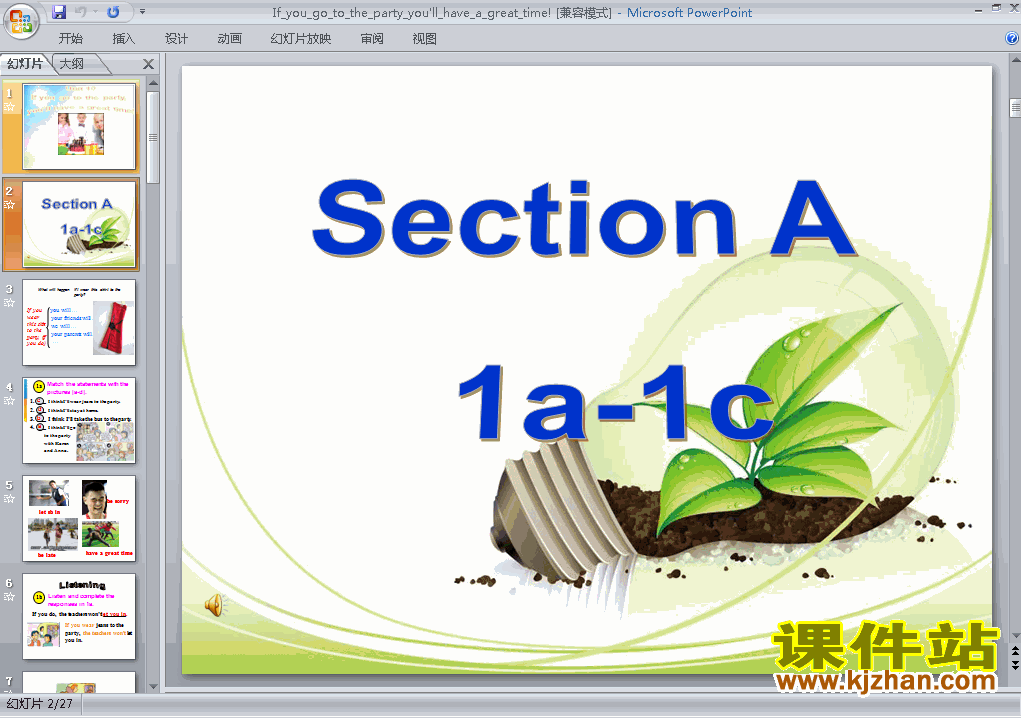Image resolution: width=1021 pixels, height=718 pixels.
Task: Select slide 5 photos thumbnail
Action: click(79, 518)
